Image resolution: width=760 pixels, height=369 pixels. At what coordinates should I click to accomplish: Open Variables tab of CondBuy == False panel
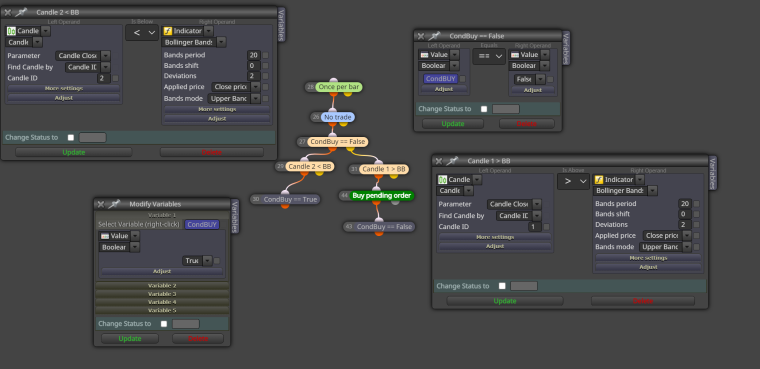click(566, 48)
